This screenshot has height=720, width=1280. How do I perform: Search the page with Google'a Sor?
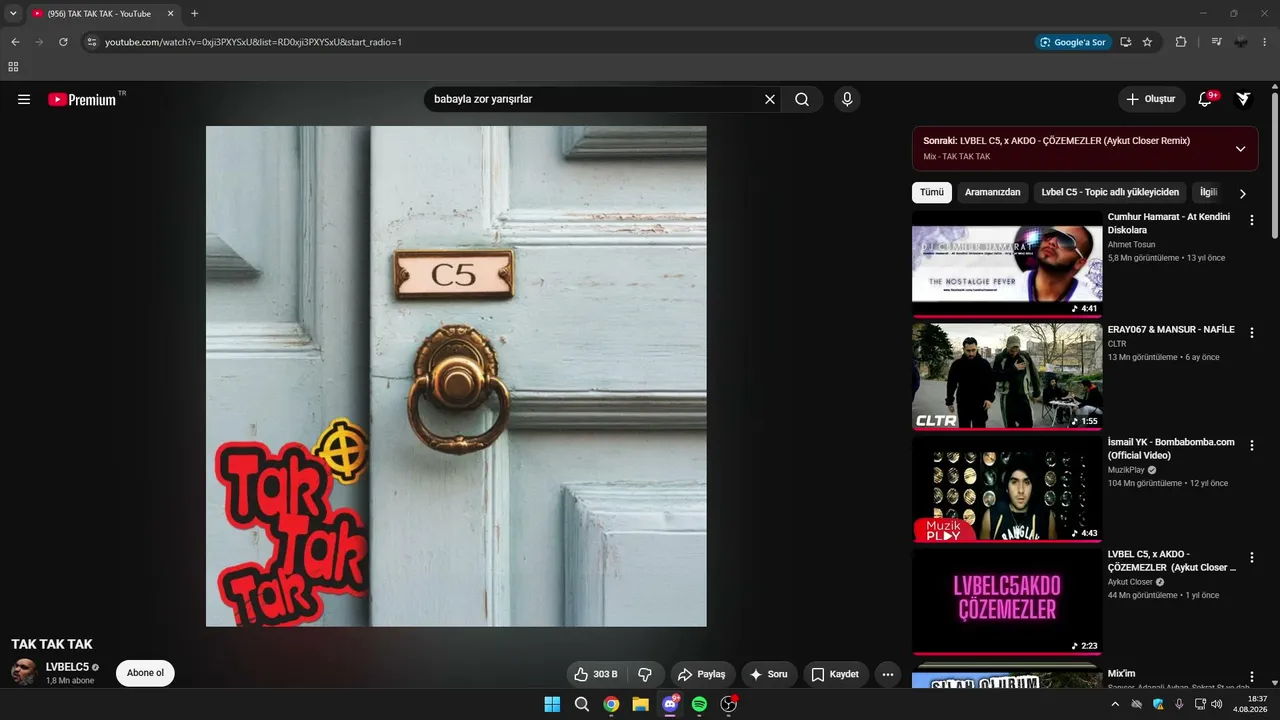(x=1073, y=42)
